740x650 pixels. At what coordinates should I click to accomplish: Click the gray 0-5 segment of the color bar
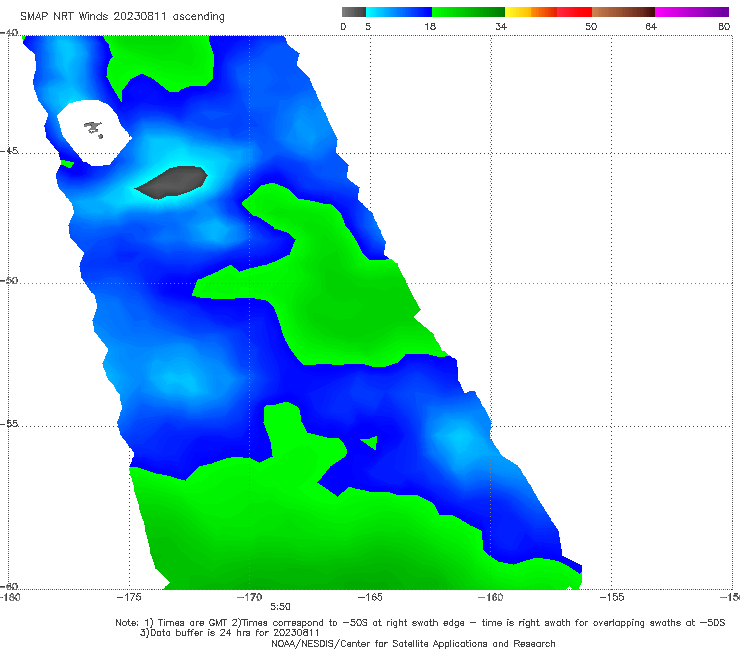[x=354, y=12]
